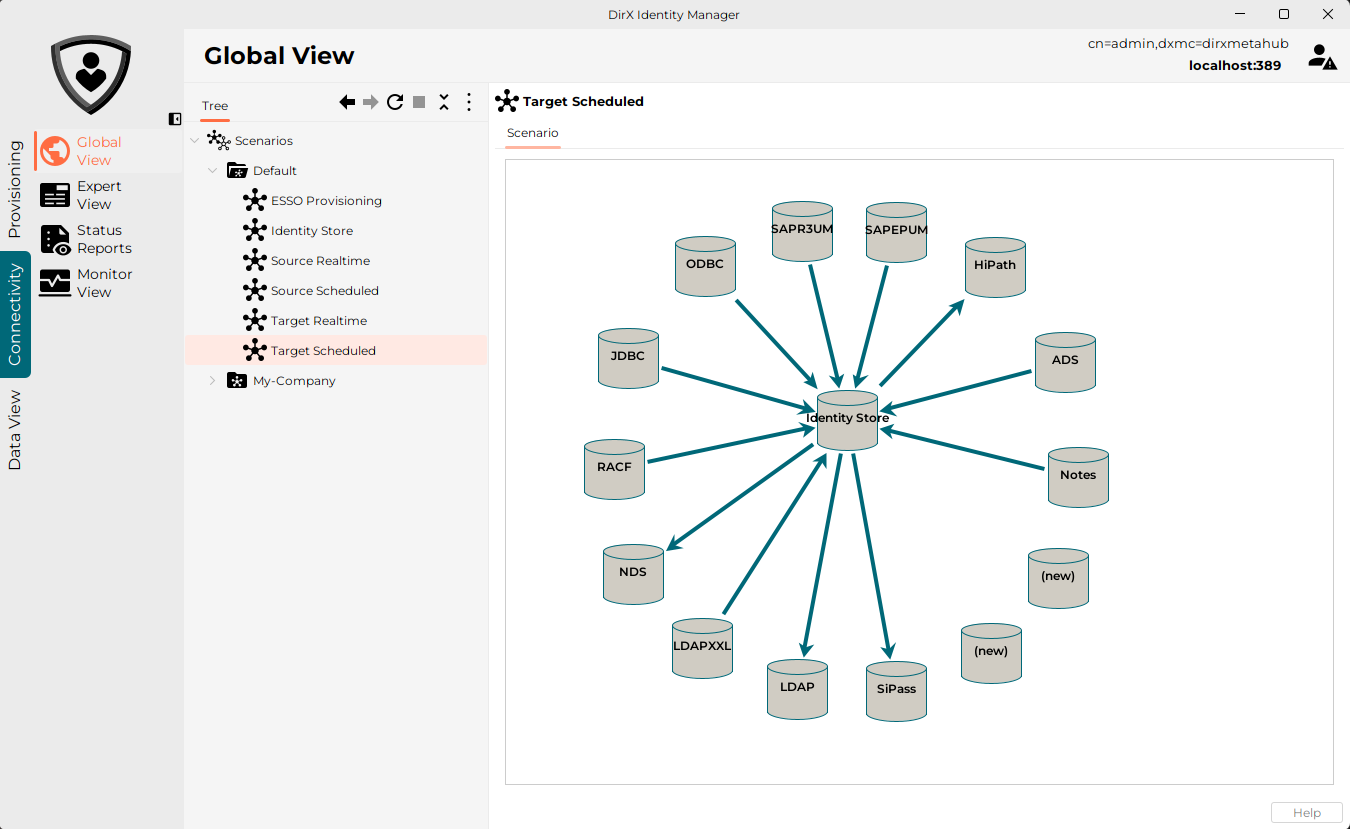Switch to the Connectivity side tab
Image resolution: width=1350 pixels, height=829 pixels.
[15, 314]
